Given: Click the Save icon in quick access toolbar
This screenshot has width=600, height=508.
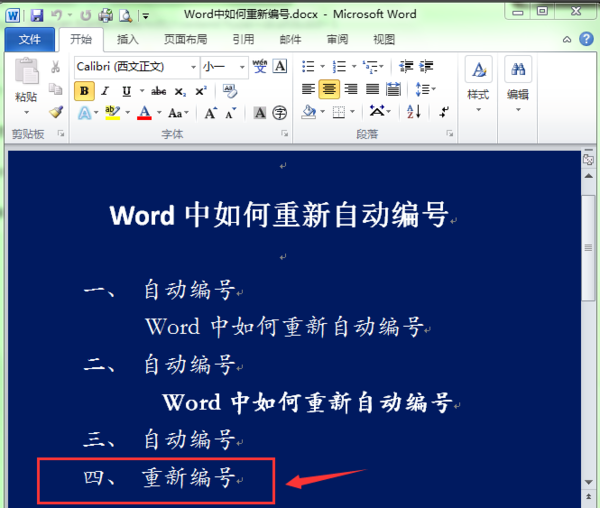Looking at the screenshot, I should (37, 15).
